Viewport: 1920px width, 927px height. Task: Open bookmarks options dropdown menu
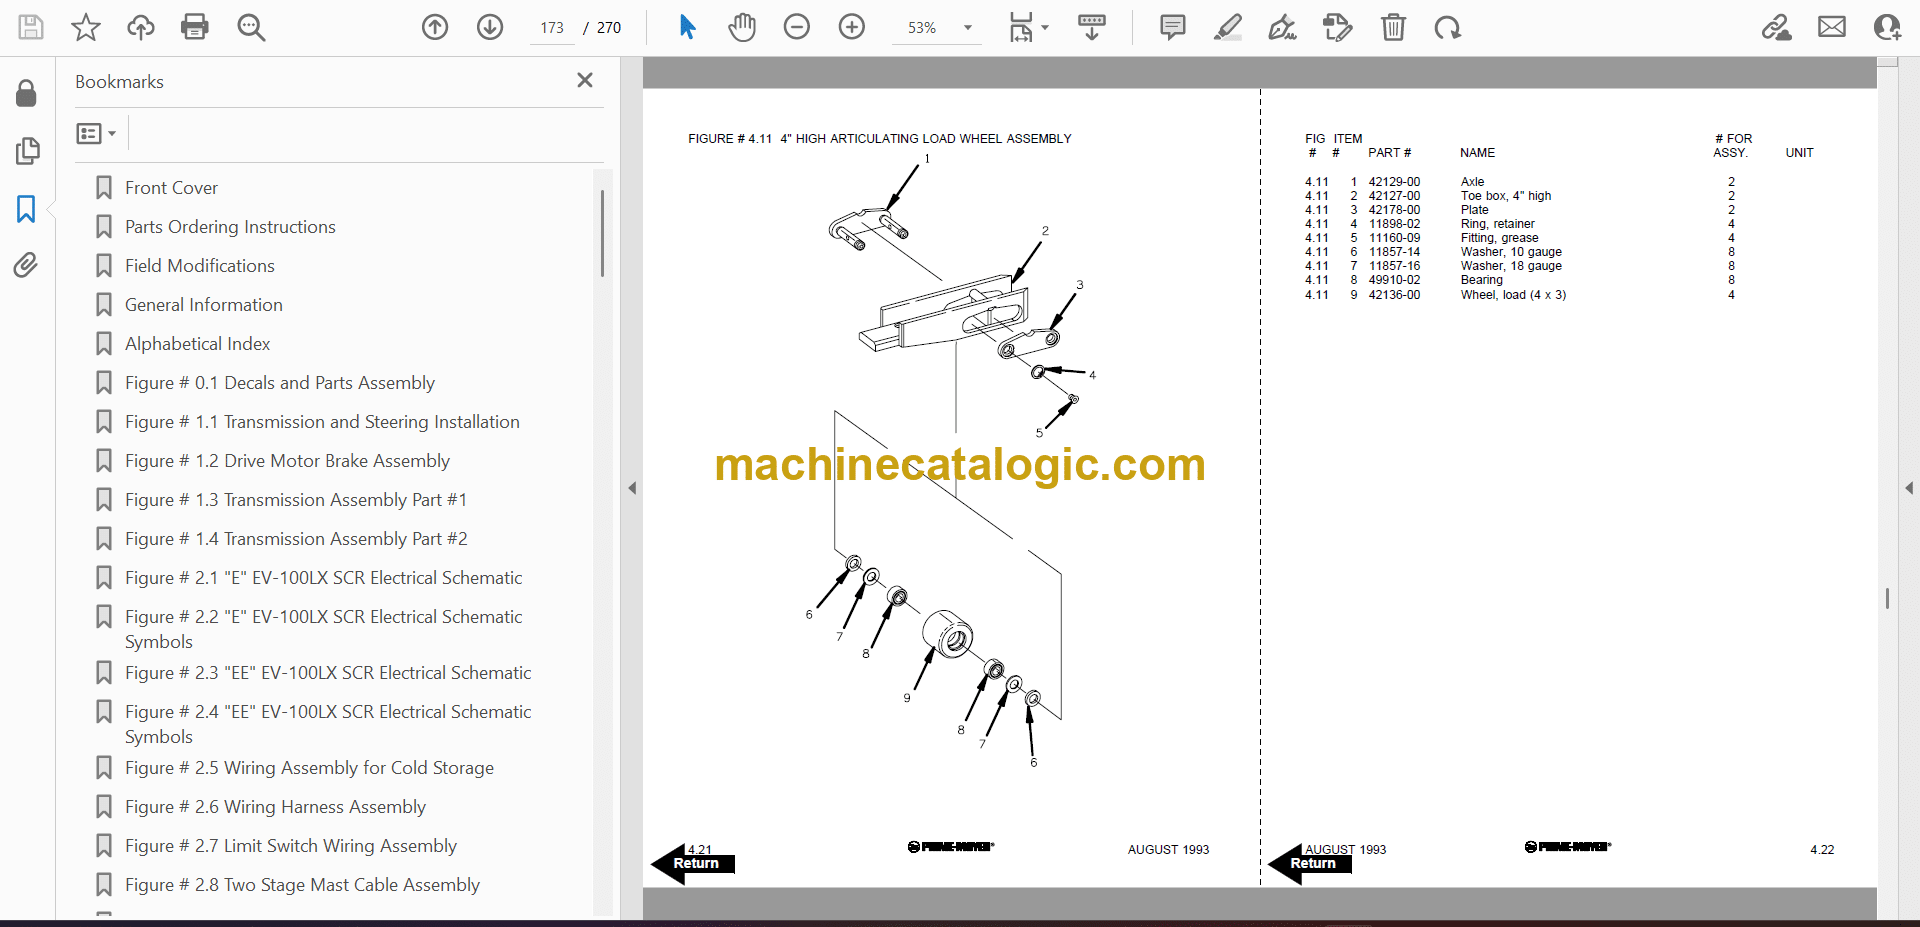click(97, 133)
